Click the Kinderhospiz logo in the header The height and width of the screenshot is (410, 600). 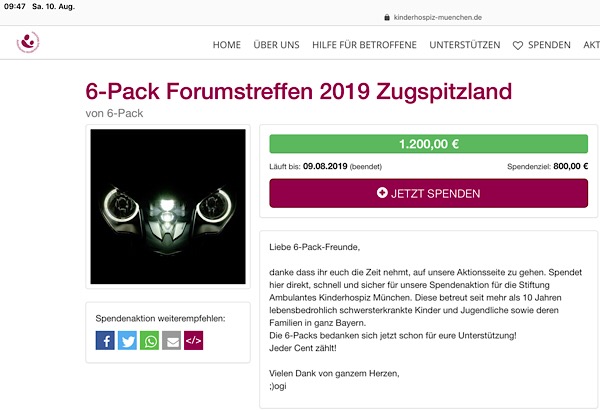(28, 42)
